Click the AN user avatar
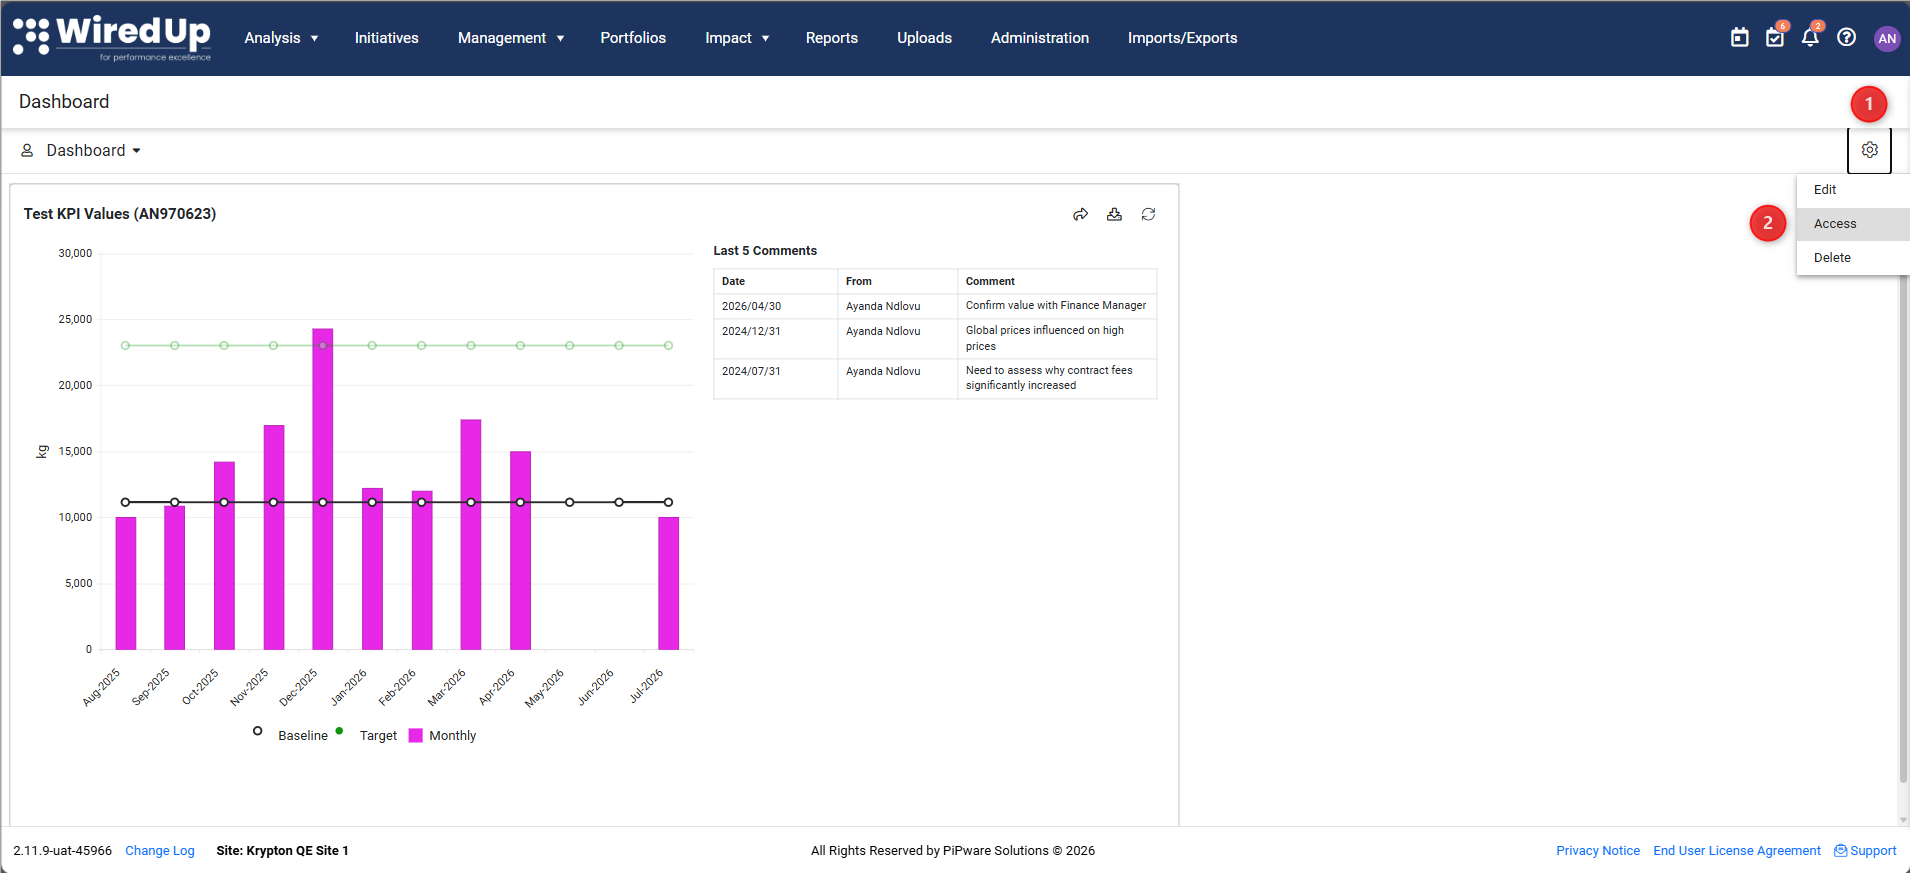 pos(1887,38)
